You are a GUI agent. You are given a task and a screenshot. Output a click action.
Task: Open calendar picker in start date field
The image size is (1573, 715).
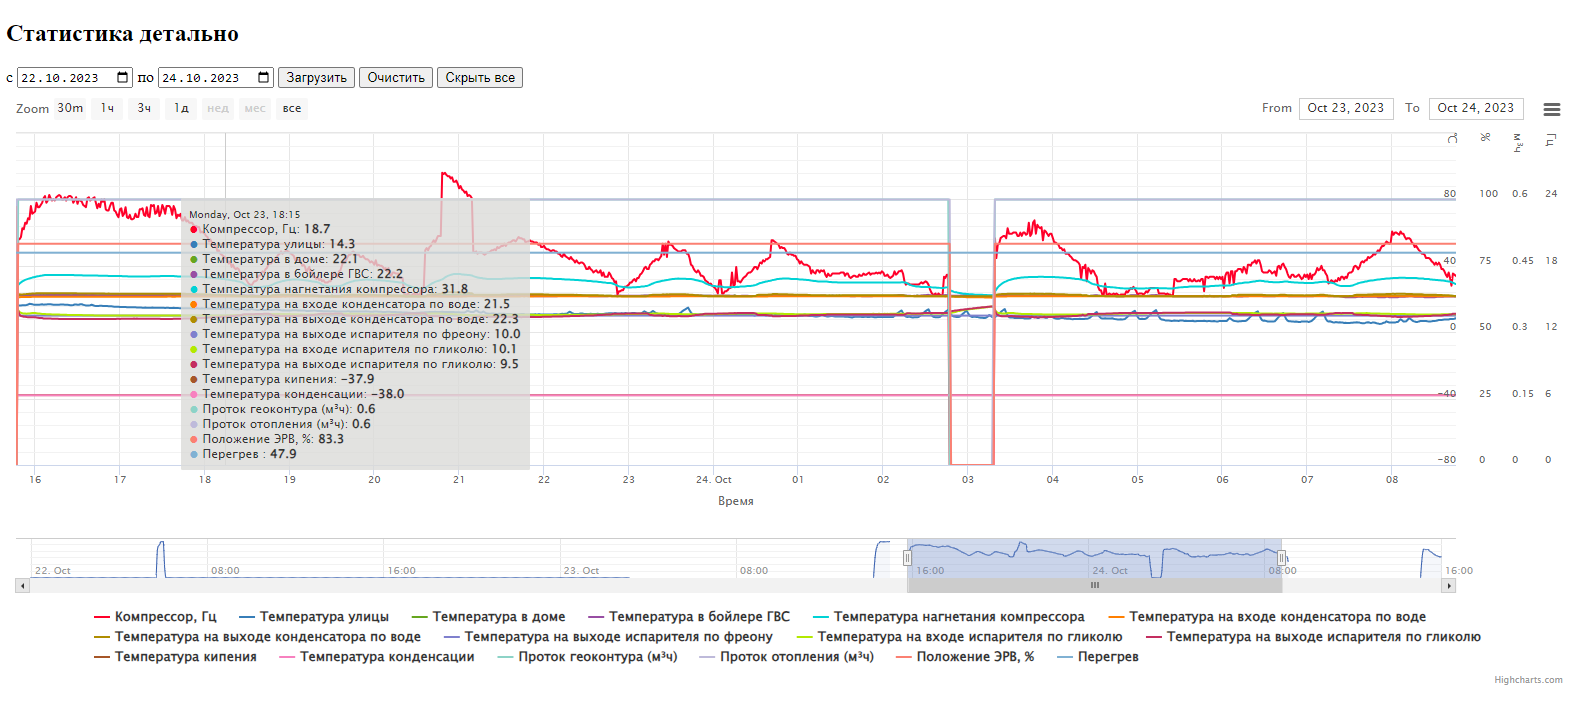tap(123, 78)
